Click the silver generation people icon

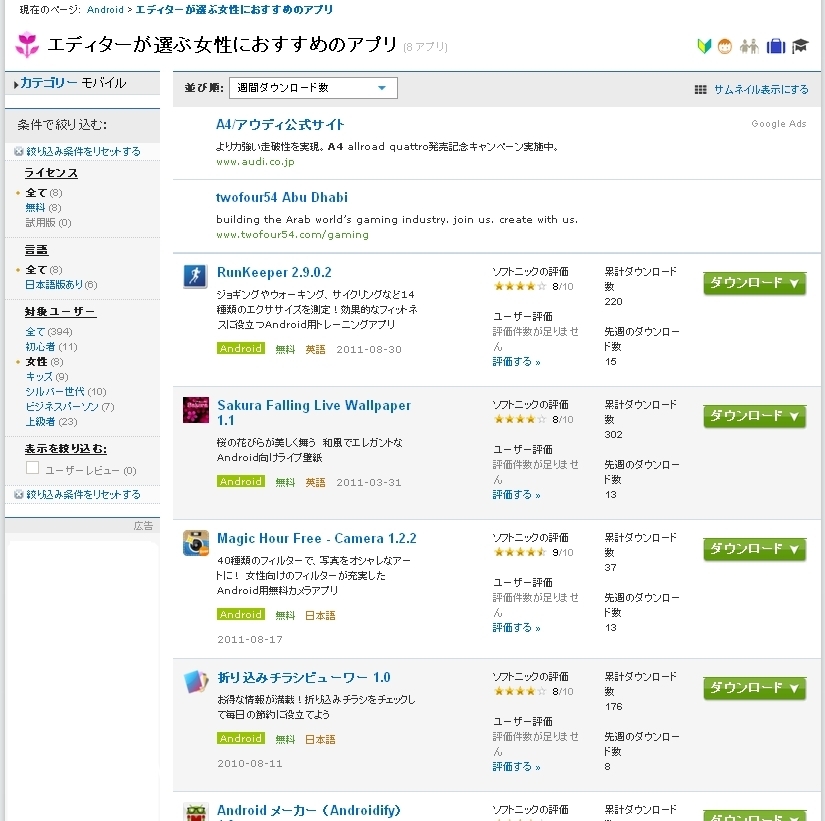click(x=749, y=47)
